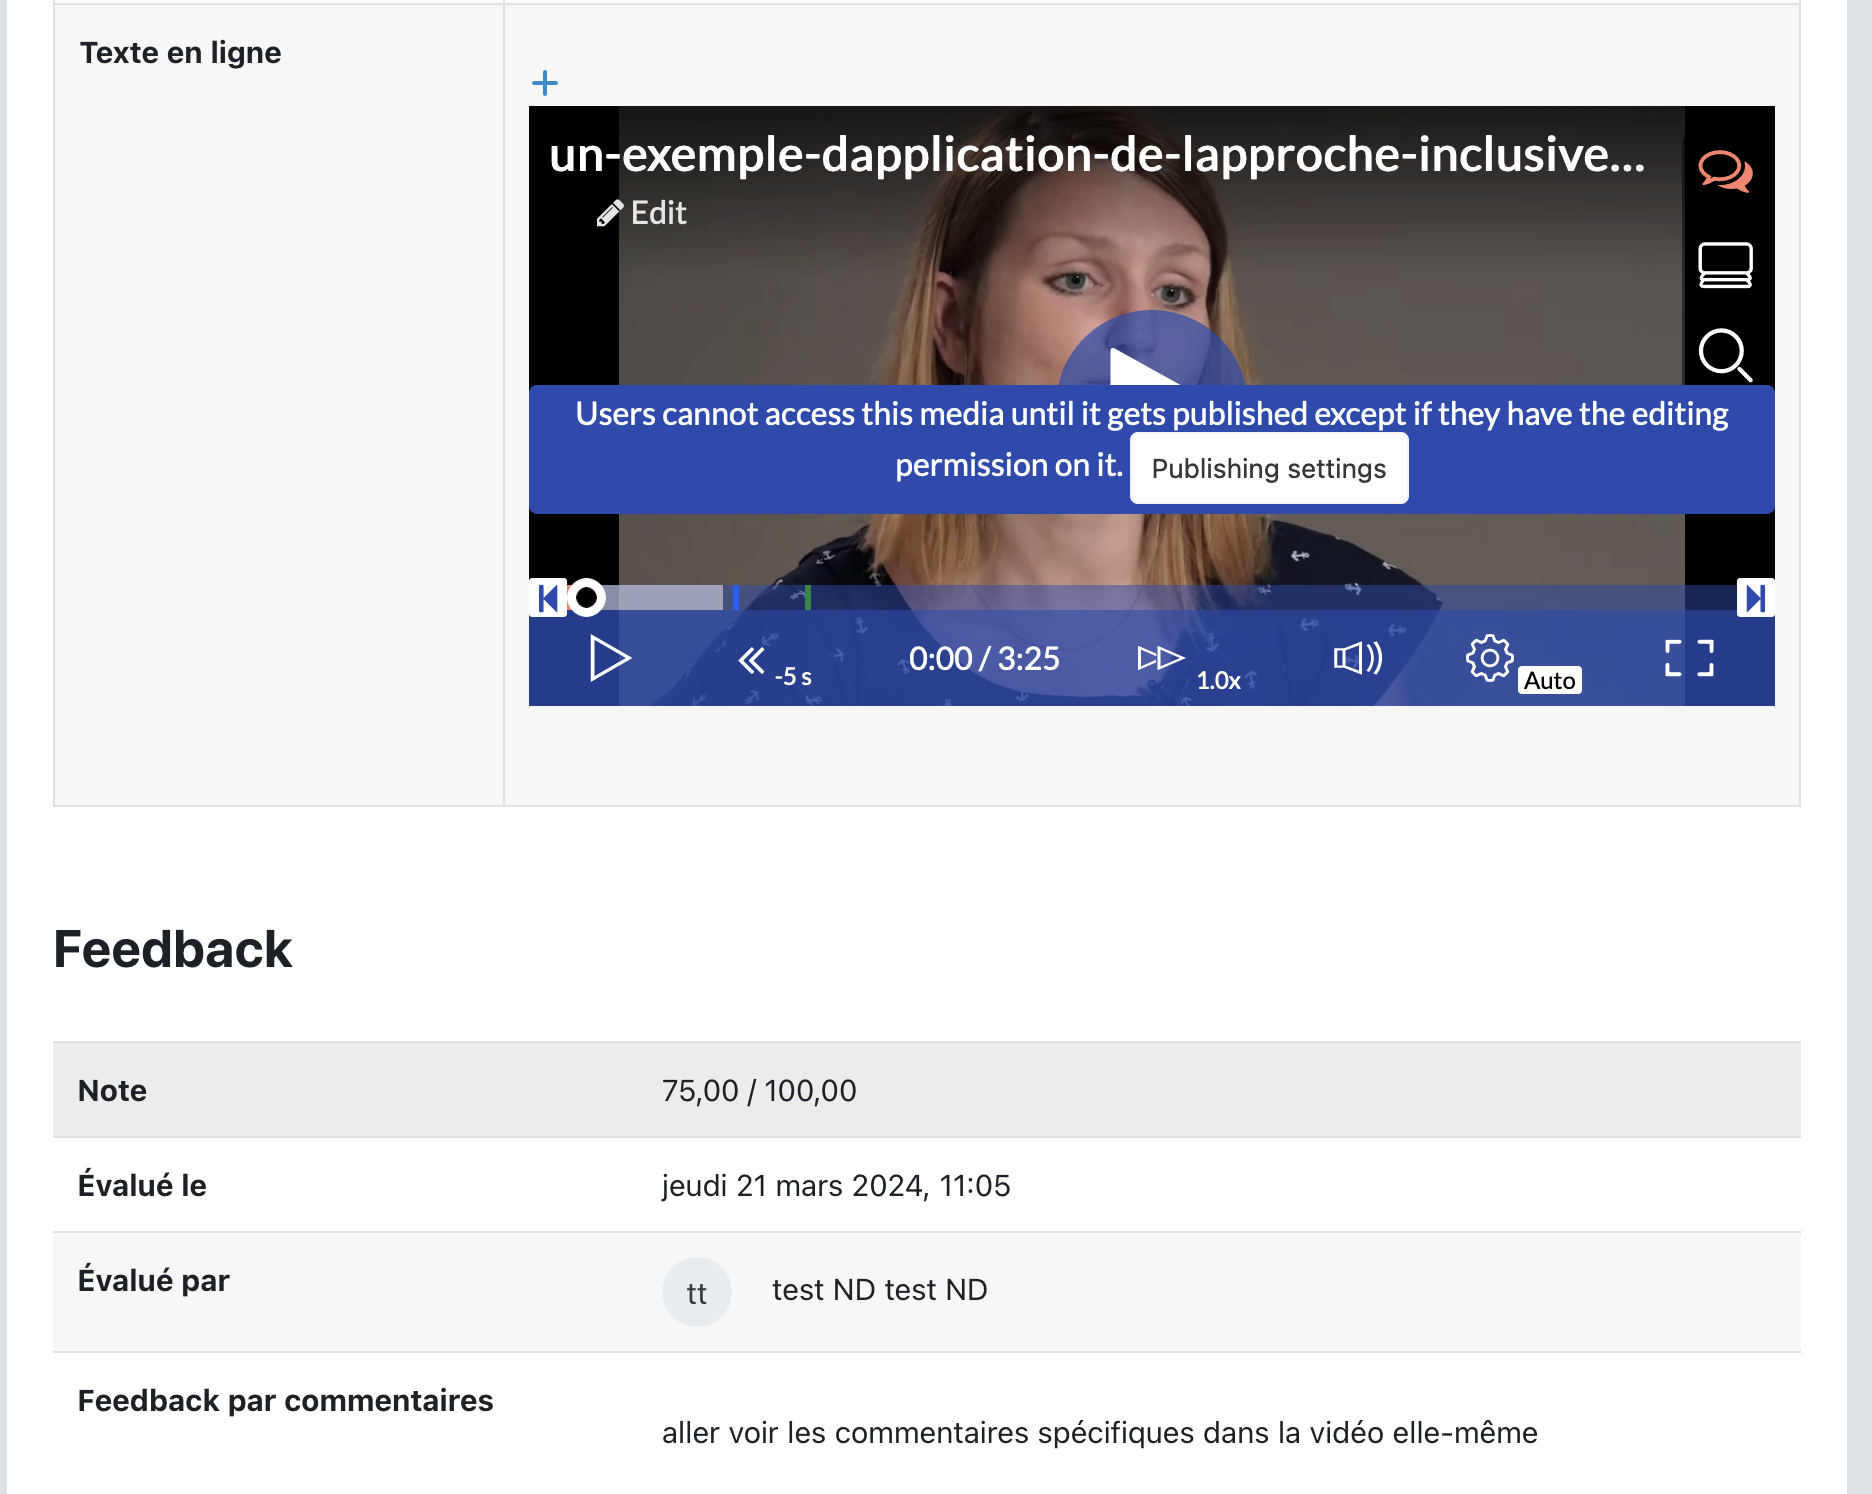Open evaluator profile test ND test ND

click(879, 1290)
